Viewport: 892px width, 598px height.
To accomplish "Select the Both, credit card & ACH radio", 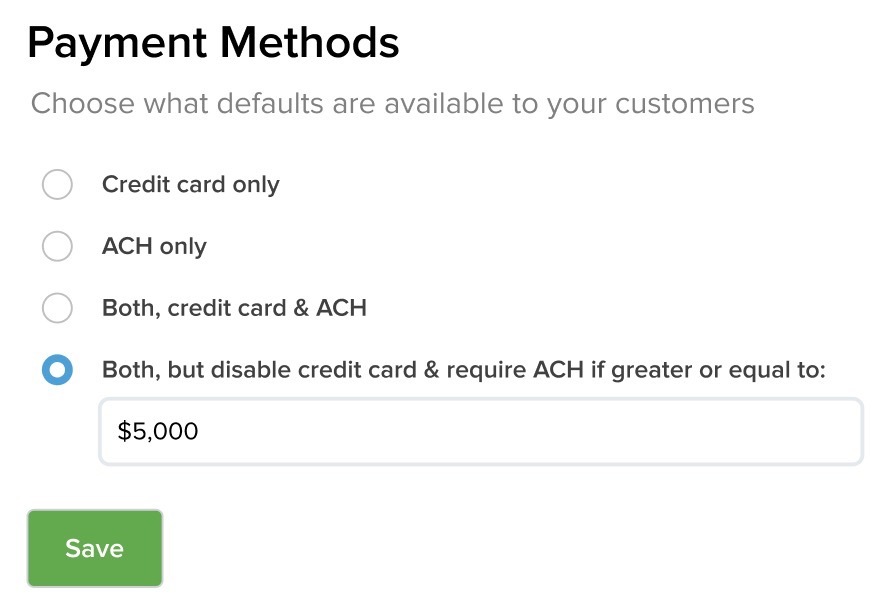I will coord(57,308).
